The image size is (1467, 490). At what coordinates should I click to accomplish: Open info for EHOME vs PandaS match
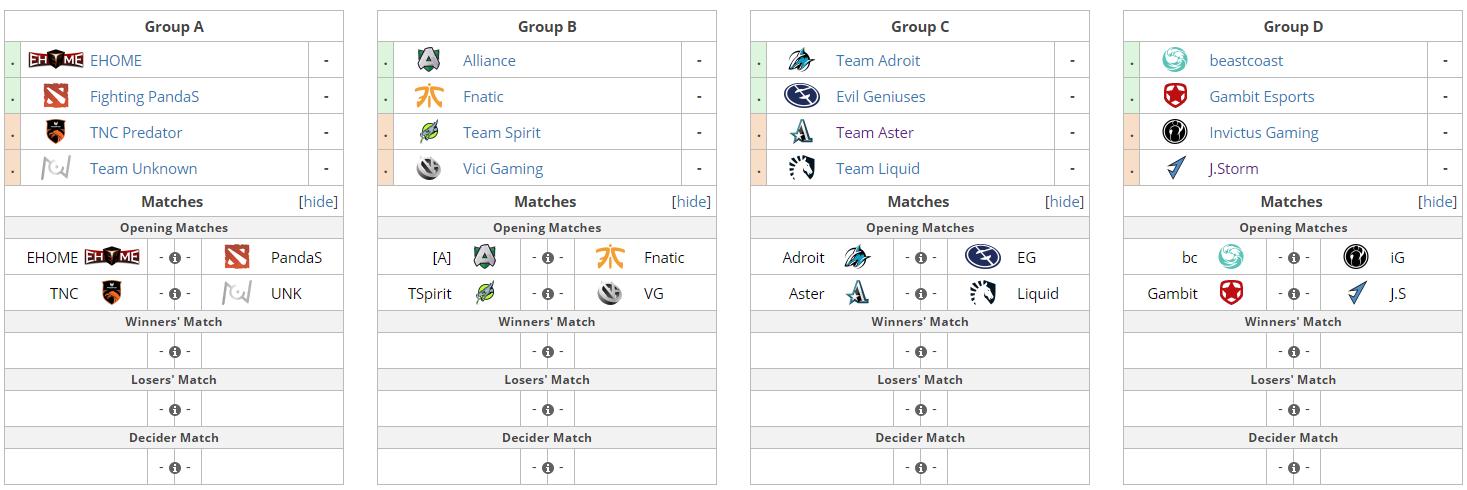tap(175, 258)
